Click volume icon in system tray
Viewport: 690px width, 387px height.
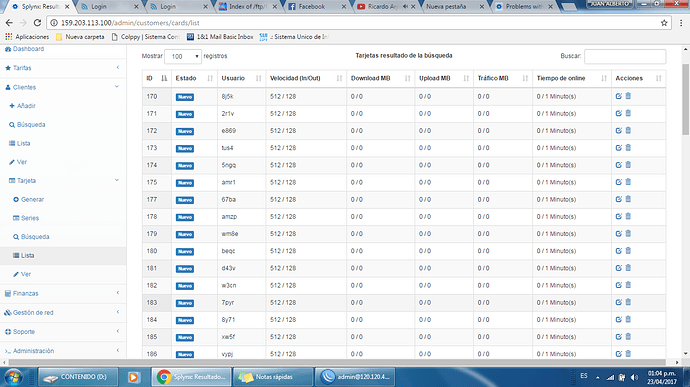pos(634,377)
